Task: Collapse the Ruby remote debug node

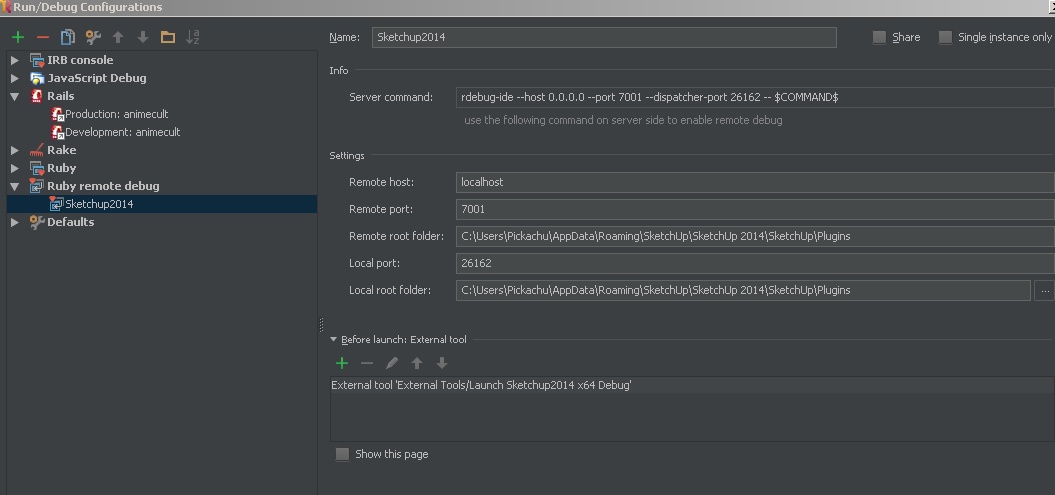Action: click(x=15, y=186)
